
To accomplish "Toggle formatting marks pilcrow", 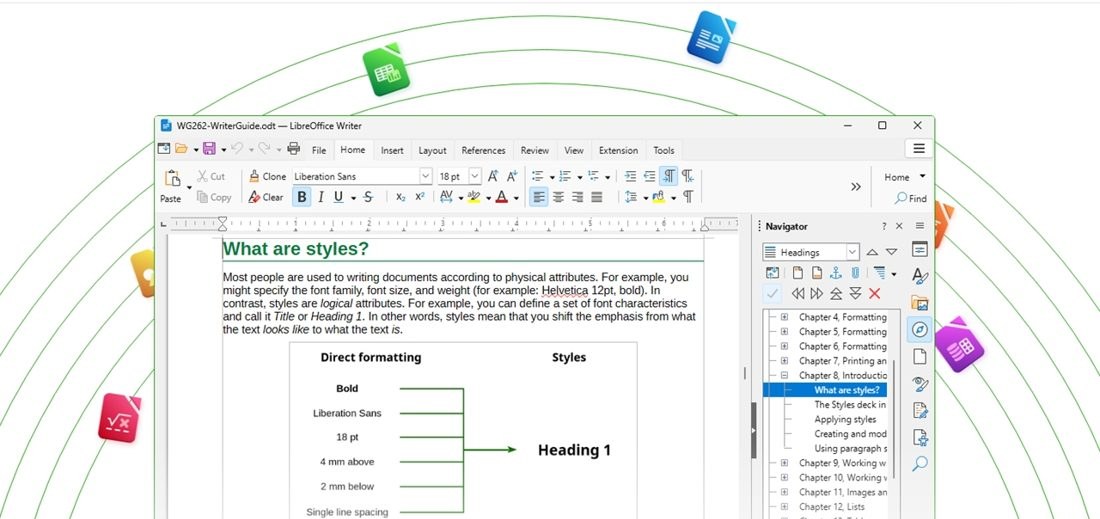I will 688,197.
